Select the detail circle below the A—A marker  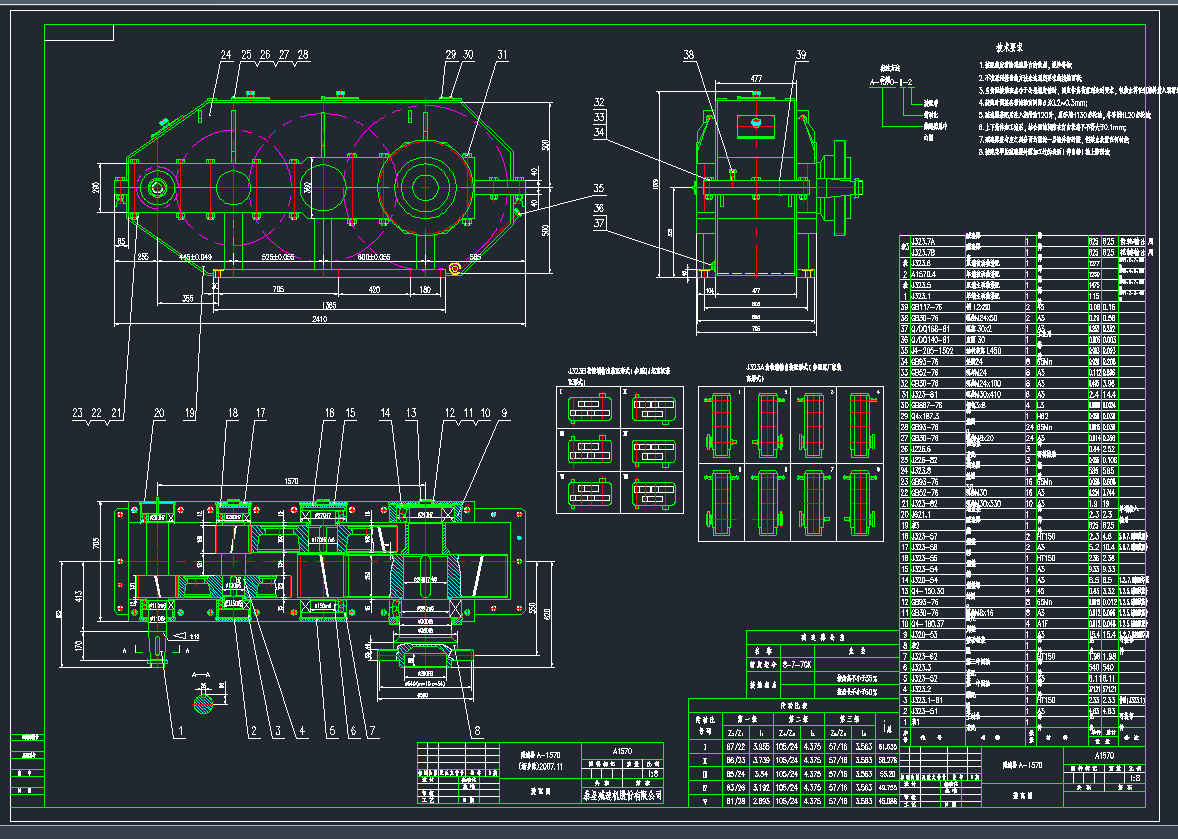[204, 704]
